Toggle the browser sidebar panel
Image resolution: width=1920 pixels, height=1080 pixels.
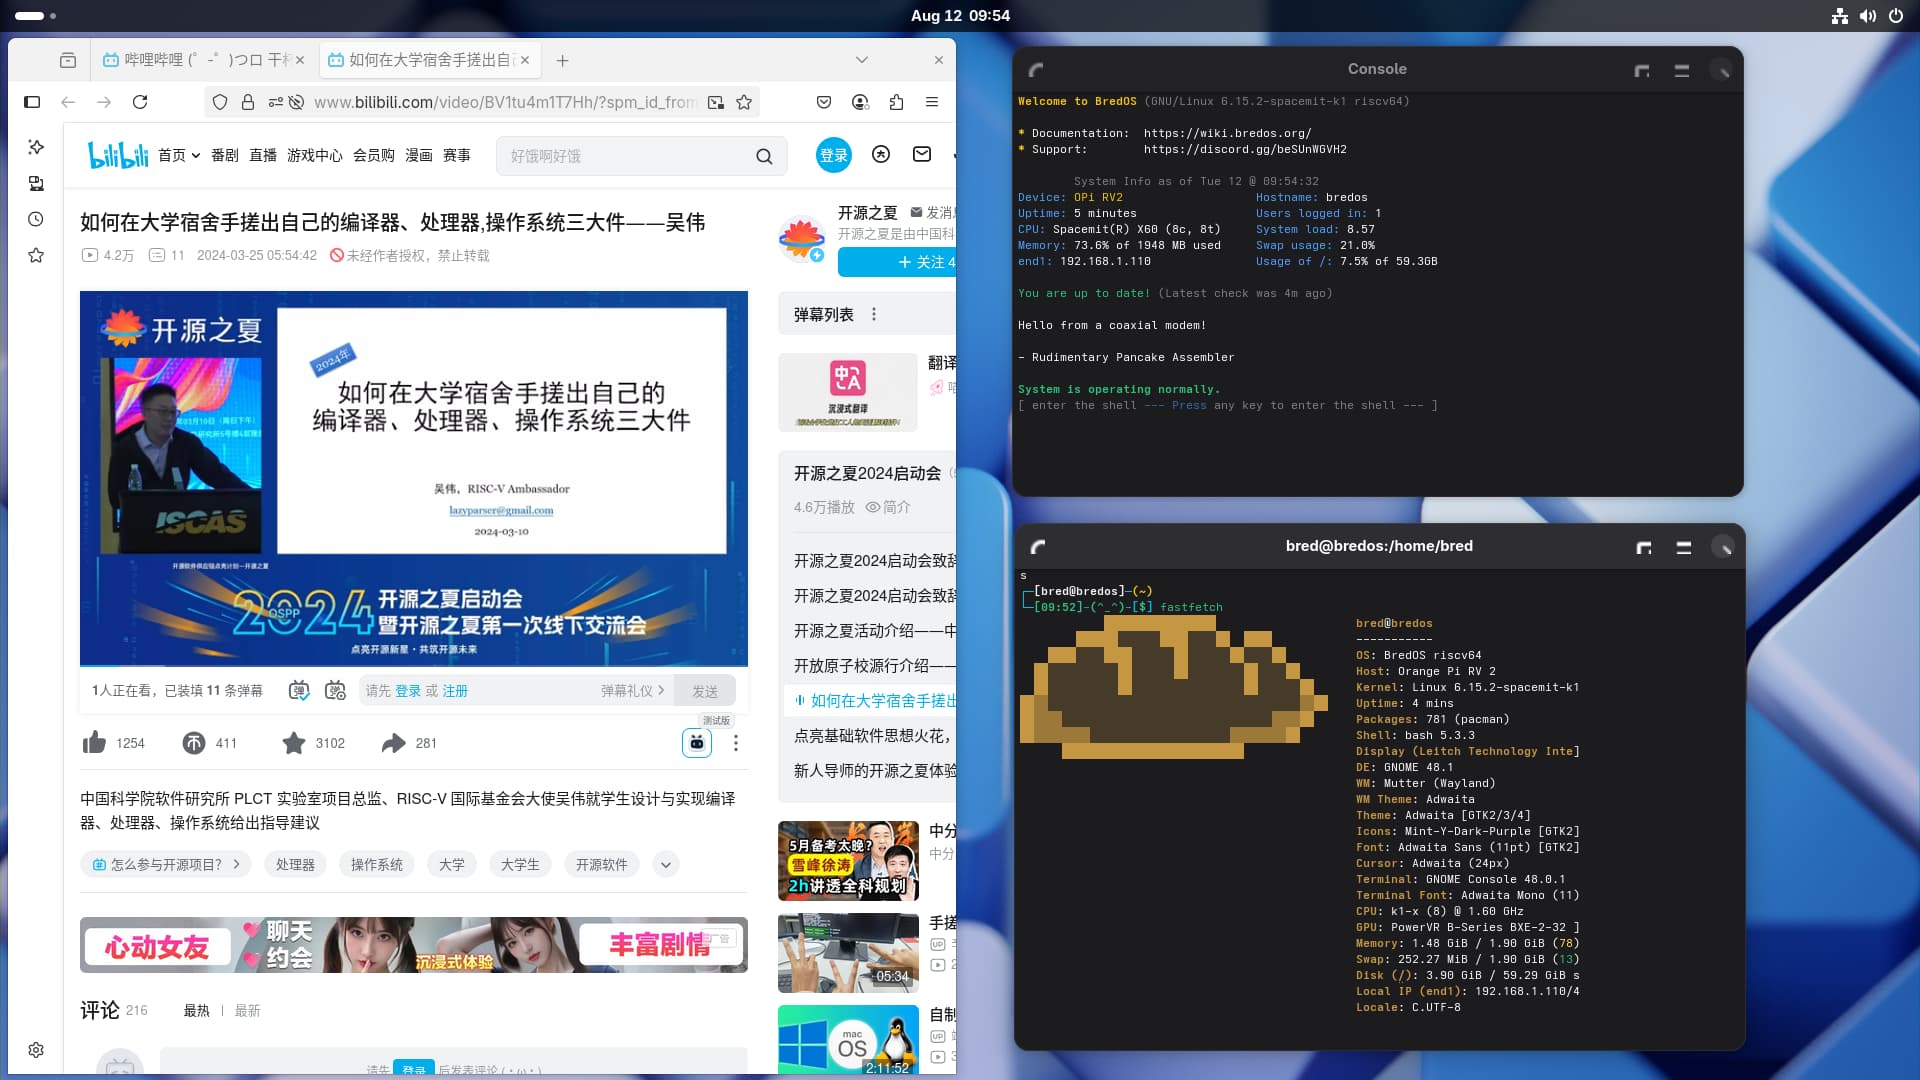click(x=32, y=102)
